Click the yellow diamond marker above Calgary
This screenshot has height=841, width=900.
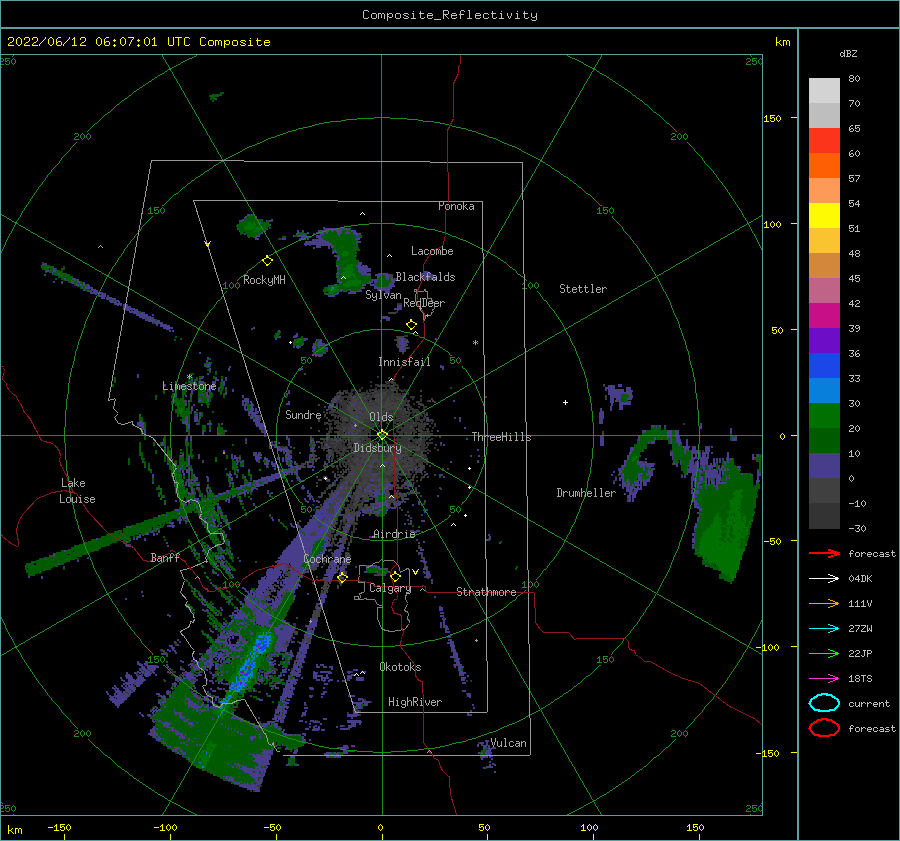pos(395,576)
